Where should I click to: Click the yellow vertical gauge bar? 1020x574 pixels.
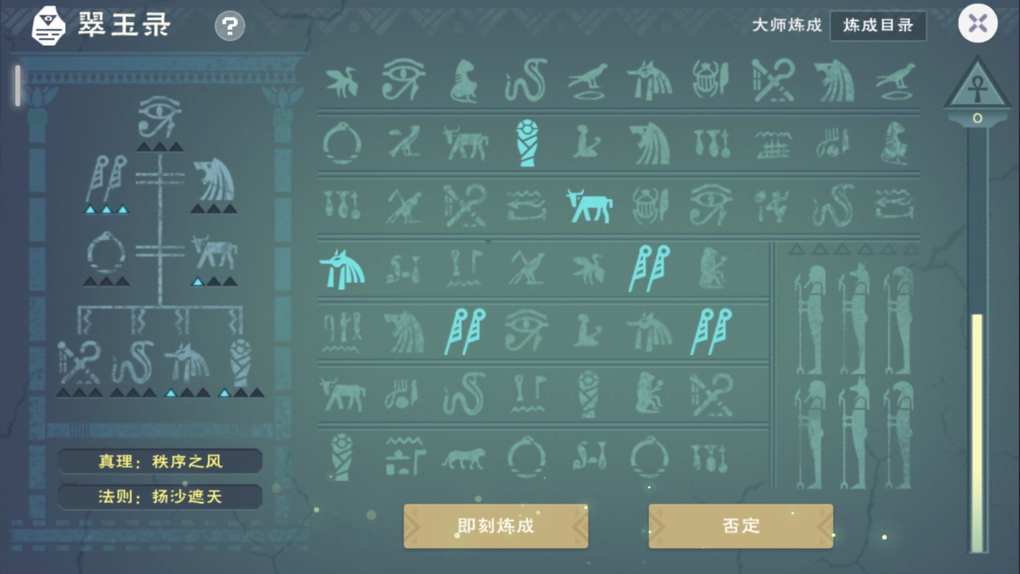tap(978, 433)
